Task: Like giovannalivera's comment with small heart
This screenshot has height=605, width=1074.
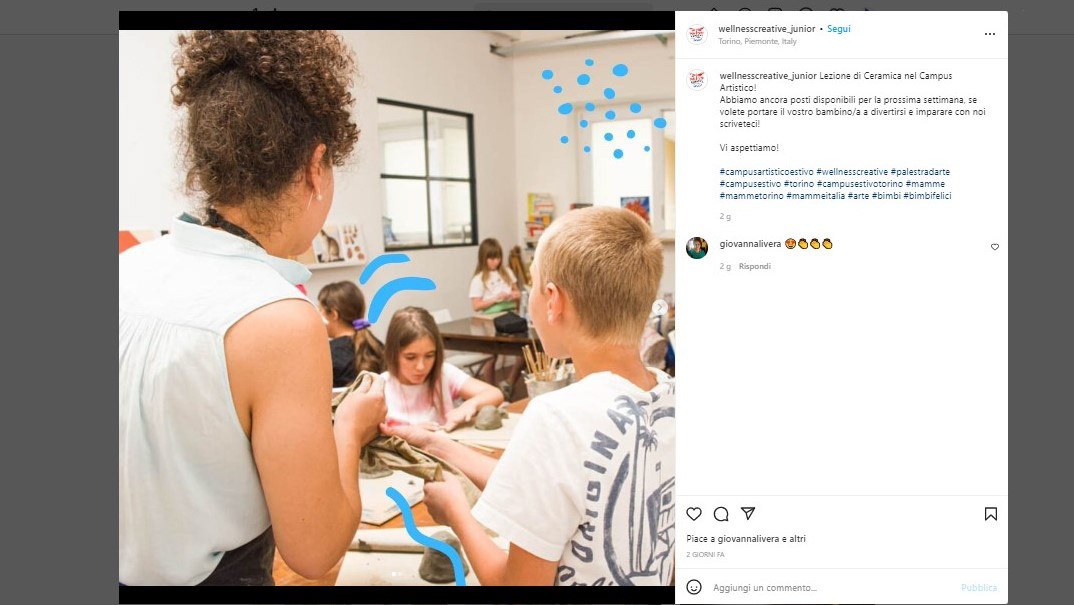Action: click(x=995, y=247)
